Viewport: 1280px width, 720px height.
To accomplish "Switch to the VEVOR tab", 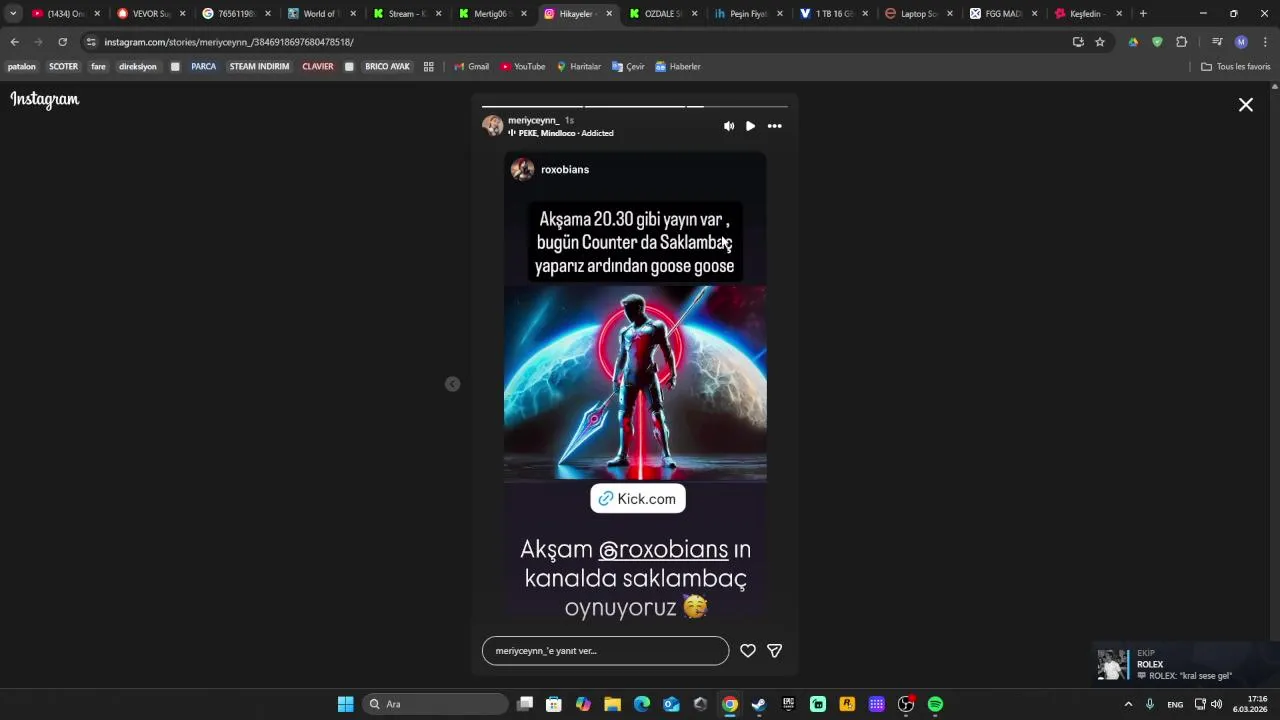I will [x=152, y=14].
